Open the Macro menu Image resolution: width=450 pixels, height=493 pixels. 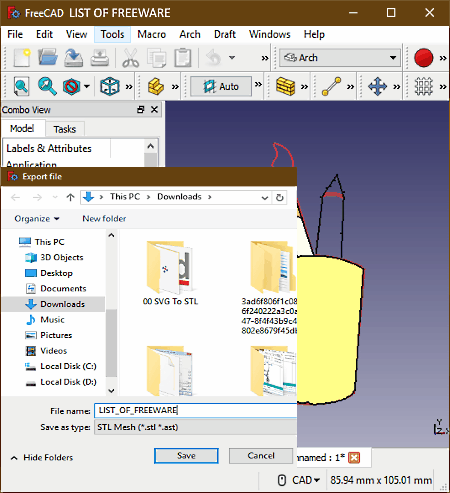pos(152,34)
